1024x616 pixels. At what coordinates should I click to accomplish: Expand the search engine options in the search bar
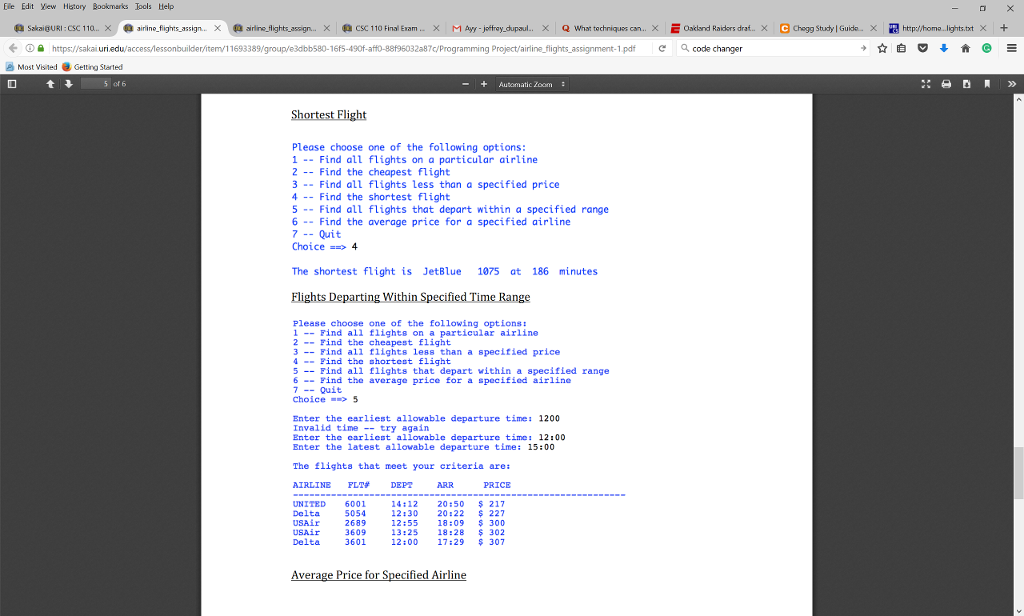pyautogui.click(x=684, y=46)
